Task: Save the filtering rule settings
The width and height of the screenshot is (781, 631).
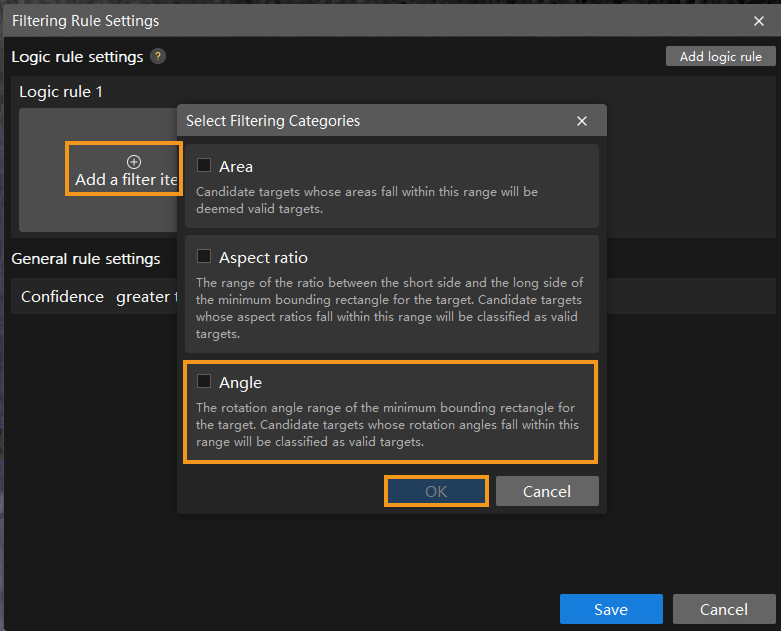Action: click(x=610, y=609)
